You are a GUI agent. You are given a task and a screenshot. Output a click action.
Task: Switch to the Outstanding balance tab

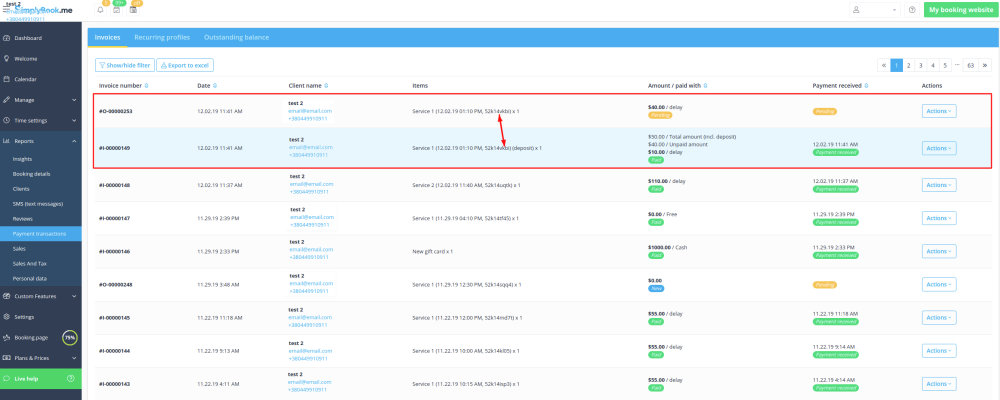pos(236,37)
